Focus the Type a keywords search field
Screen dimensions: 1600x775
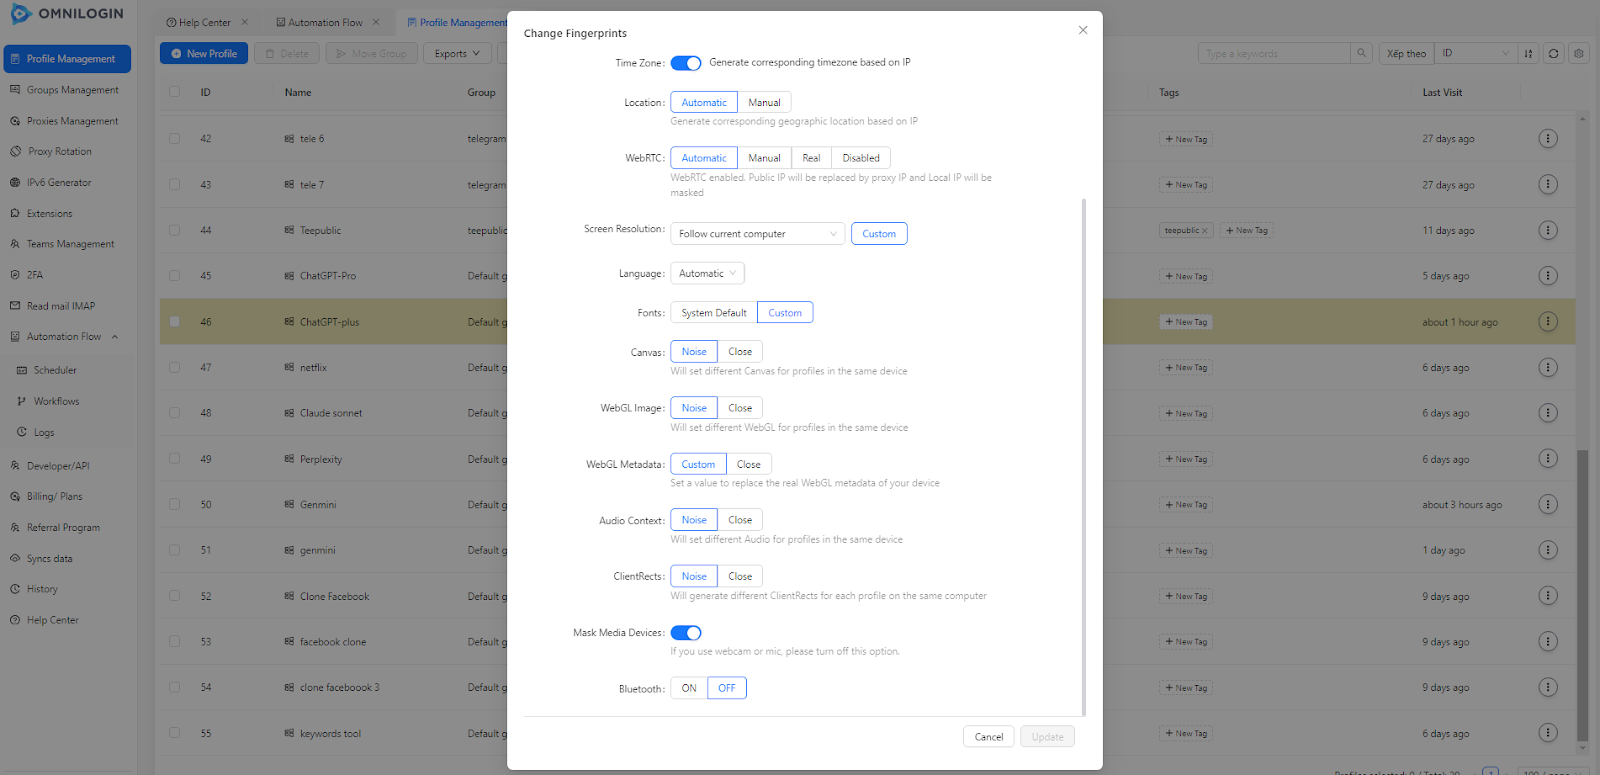[1275, 54]
